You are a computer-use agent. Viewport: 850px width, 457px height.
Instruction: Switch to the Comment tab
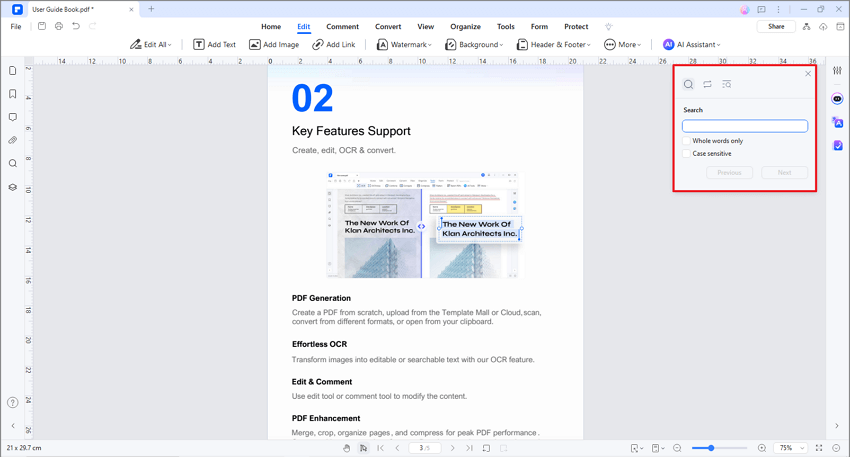(x=342, y=27)
